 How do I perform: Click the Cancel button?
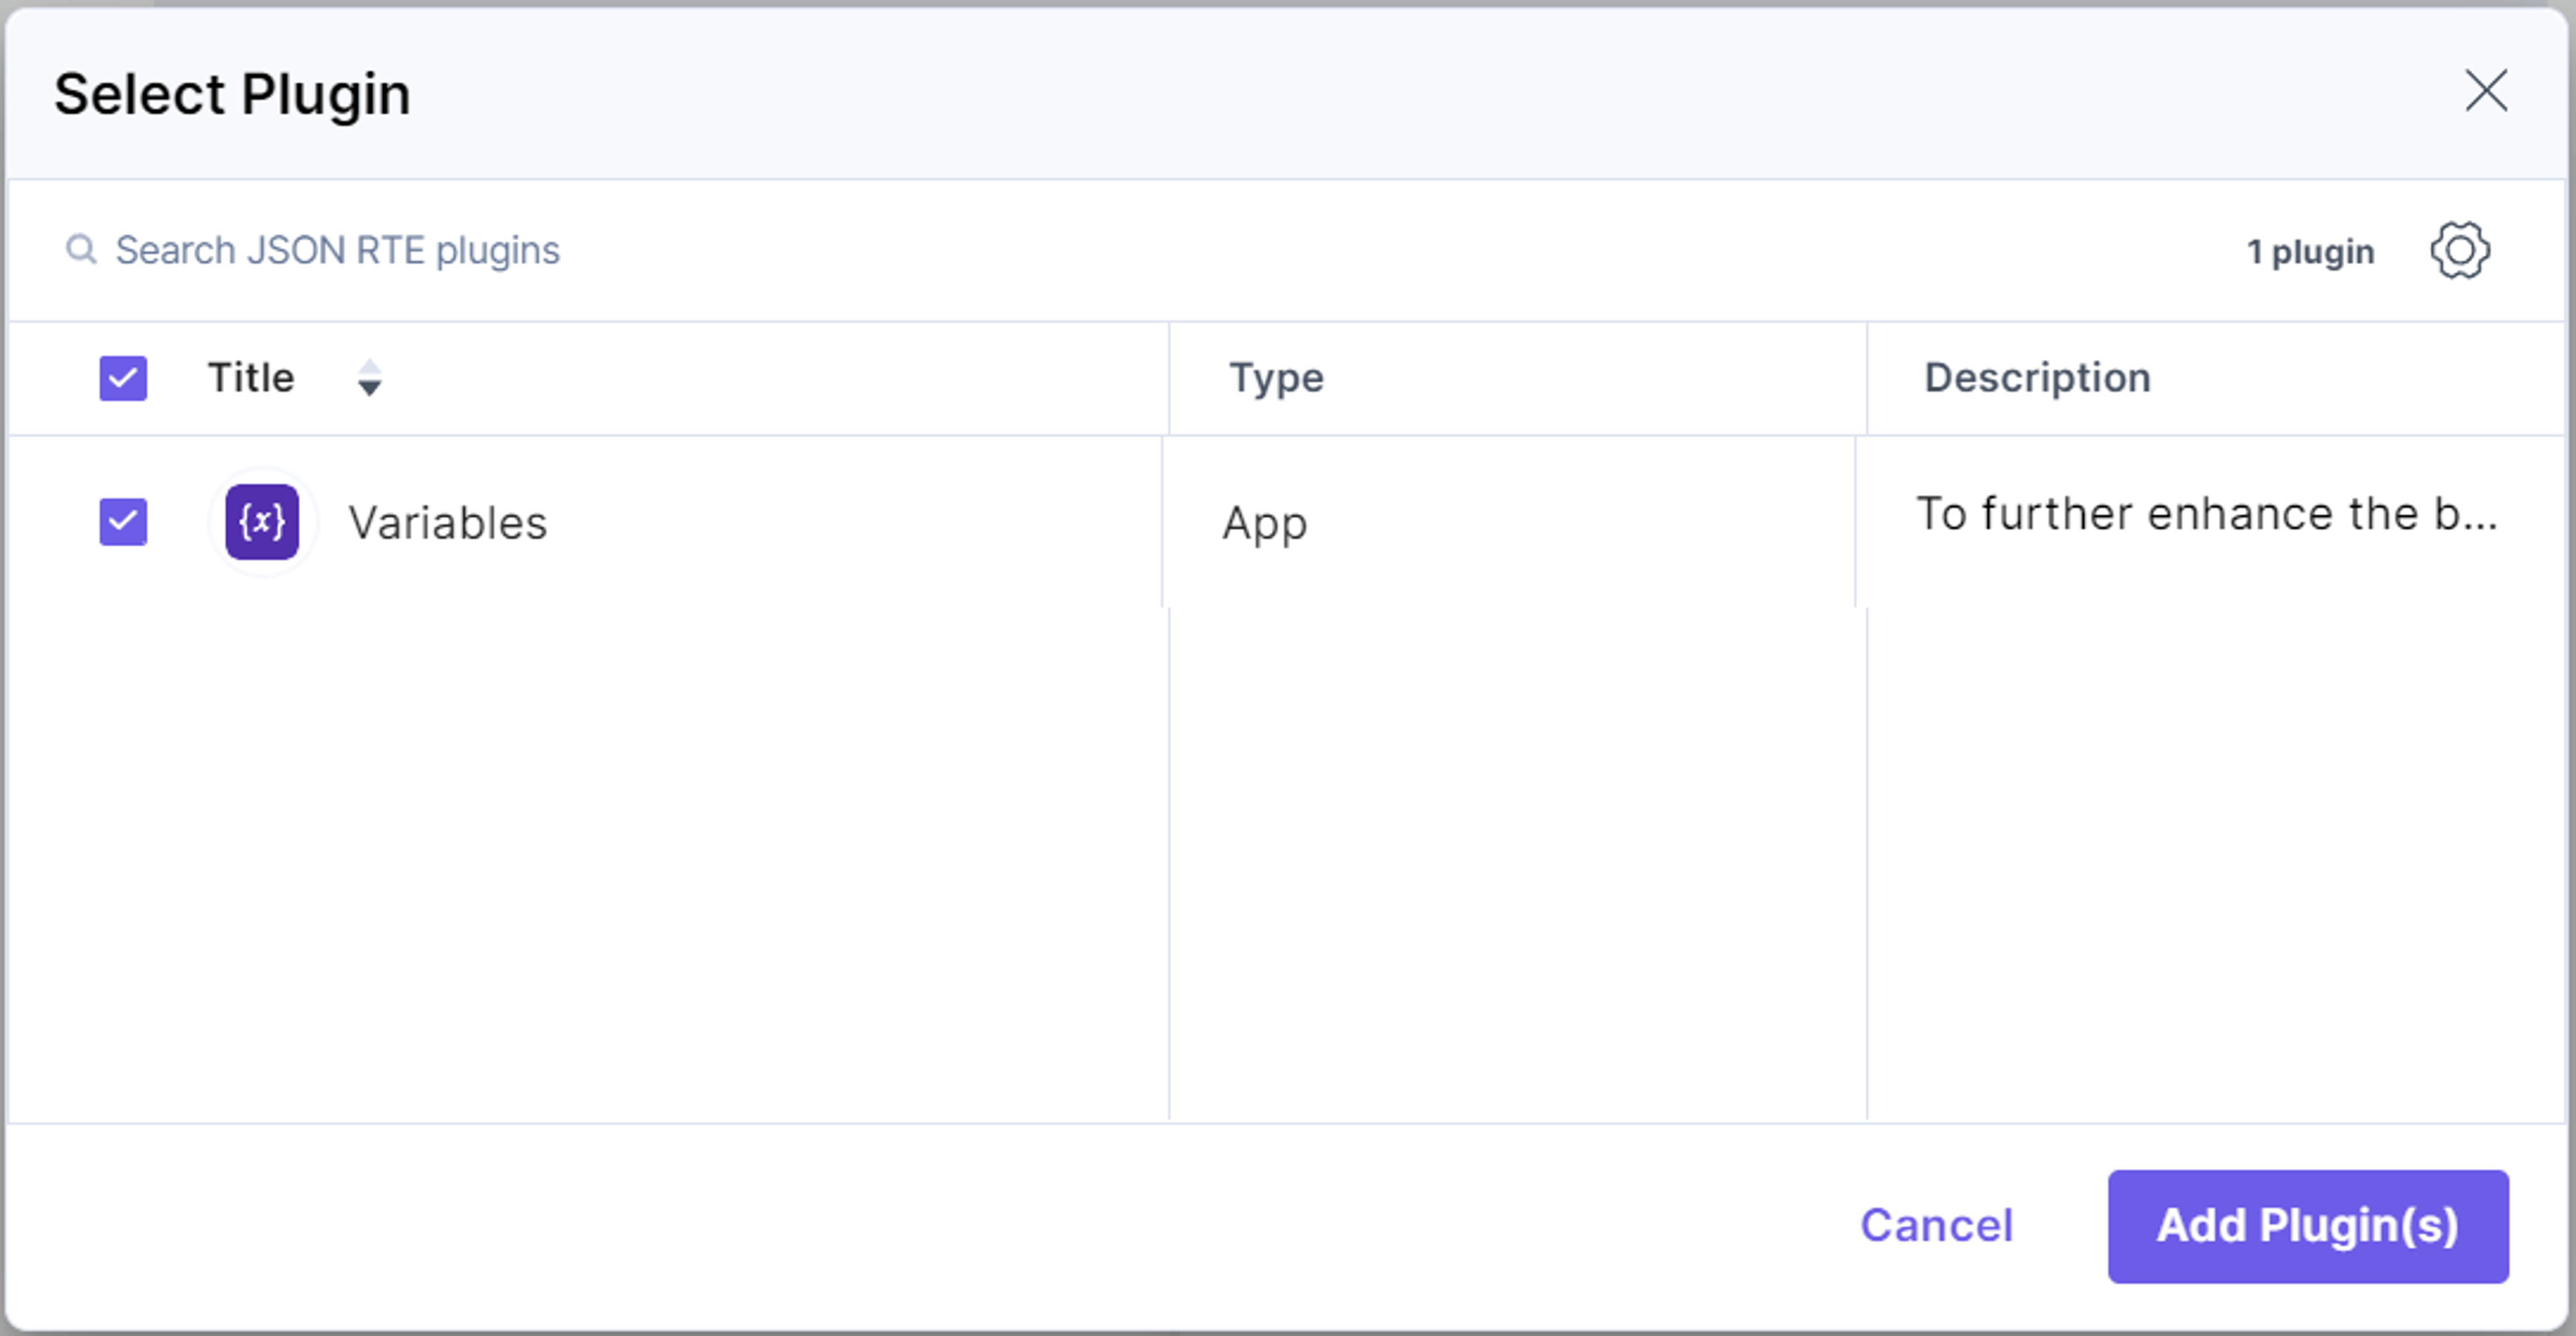pos(1936,1226)
